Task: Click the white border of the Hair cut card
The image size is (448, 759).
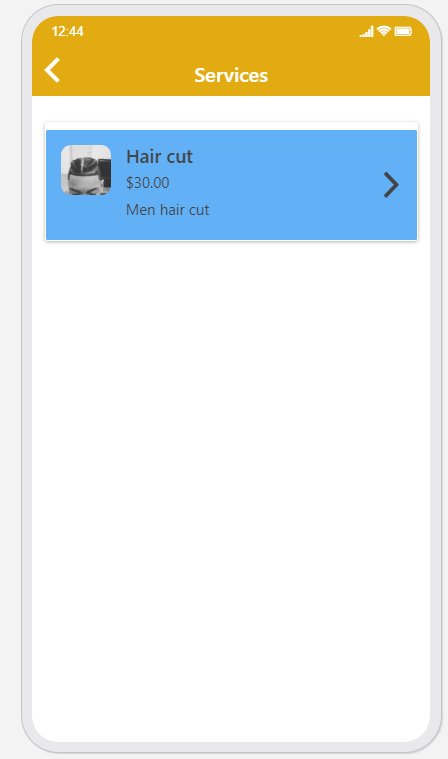Action: (231, 126)
